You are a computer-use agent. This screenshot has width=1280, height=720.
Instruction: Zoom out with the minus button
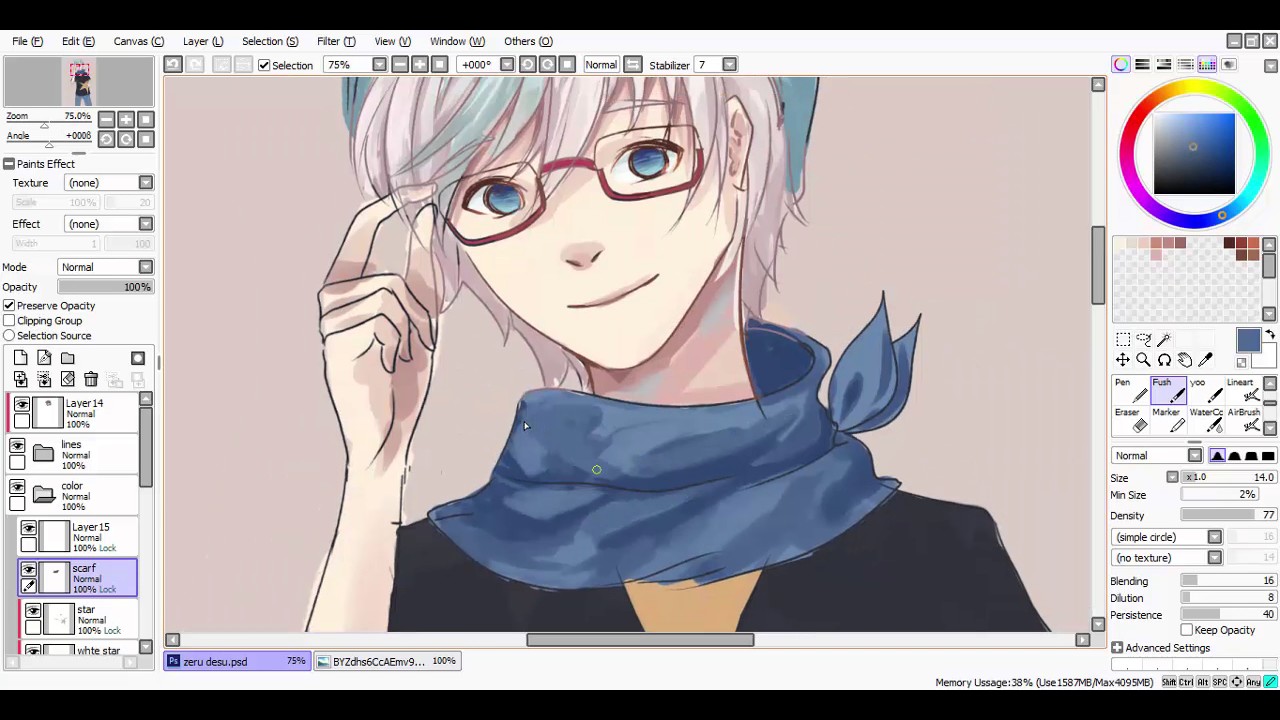coord(399,65)
